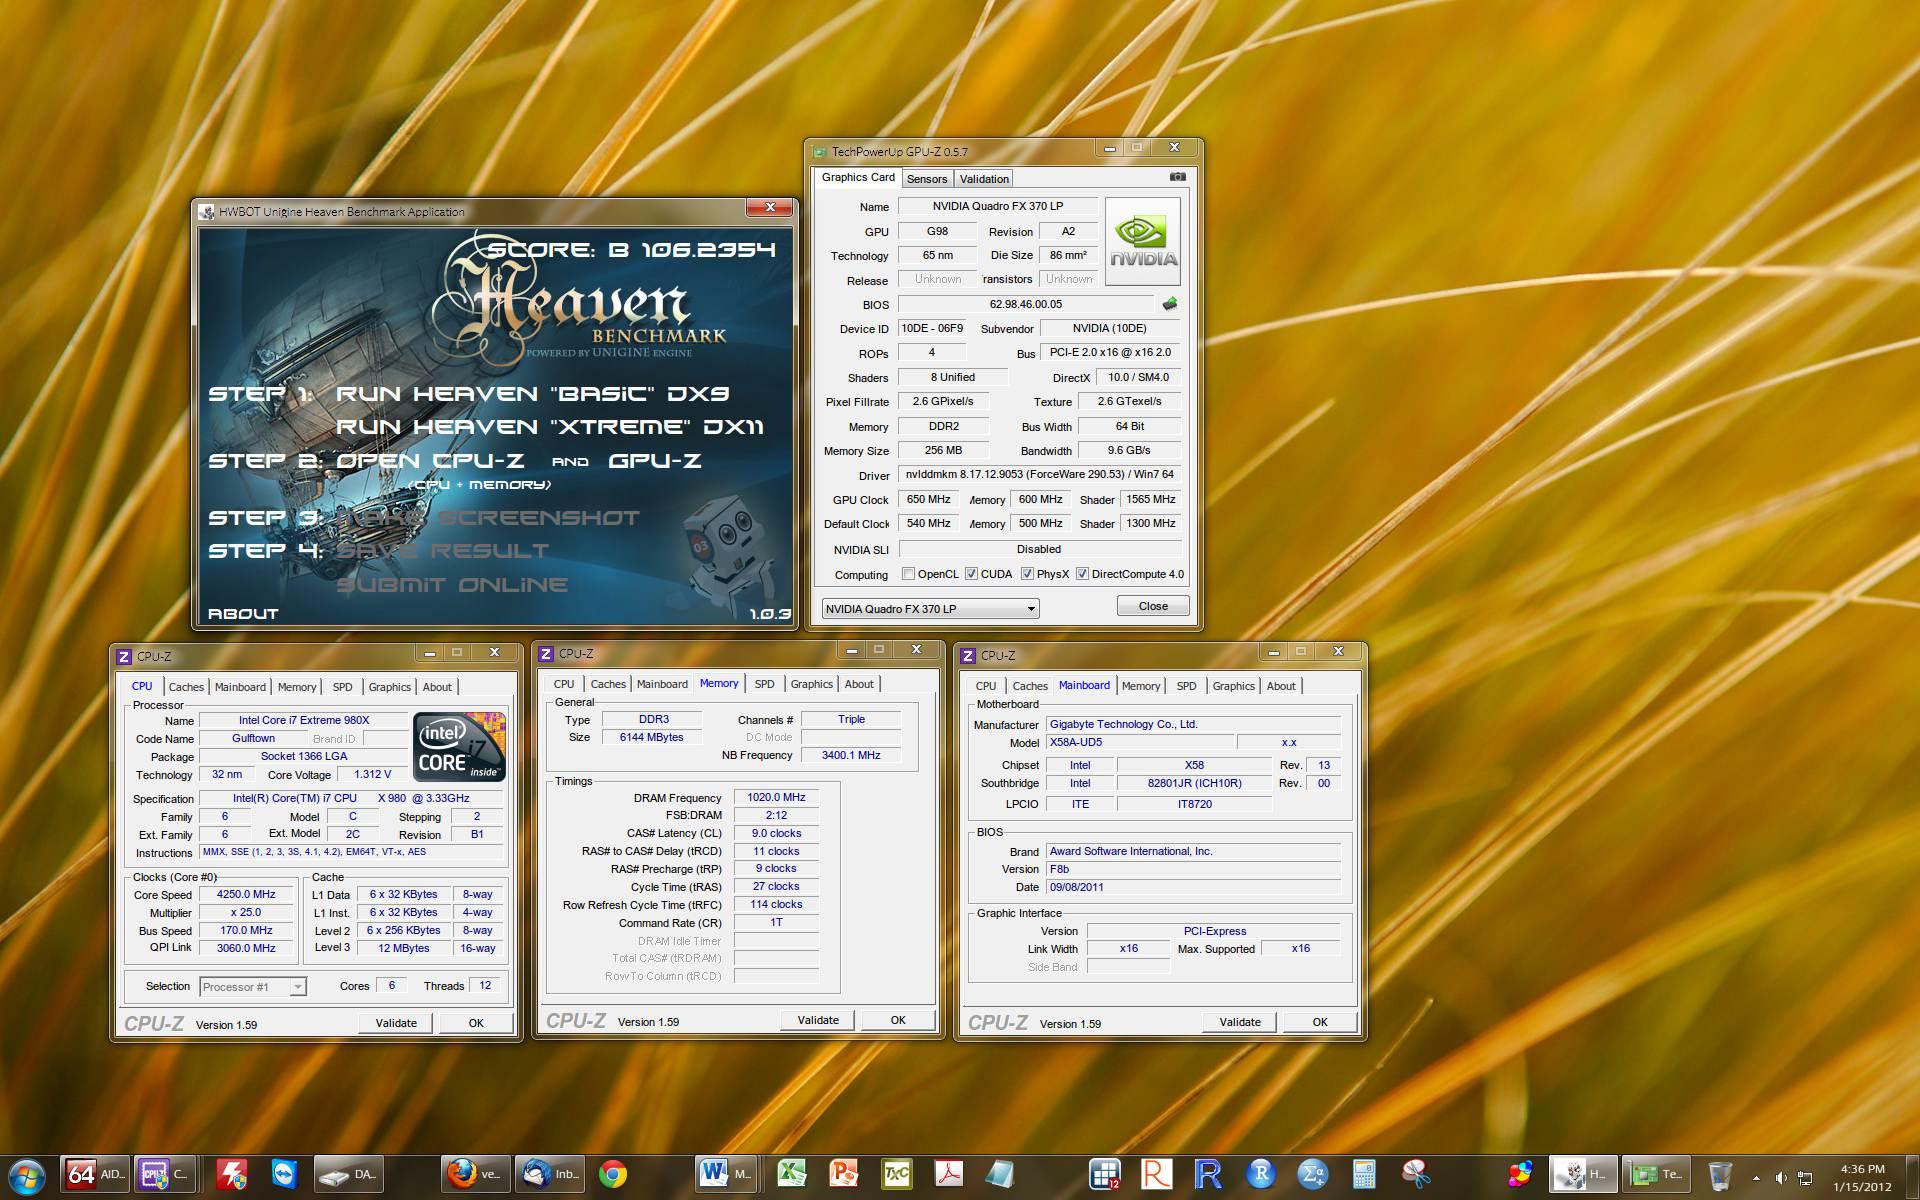Click the volume speaker tray icon
The height and width of the screenshot is (1200, 1920).
[1781, 1177]
